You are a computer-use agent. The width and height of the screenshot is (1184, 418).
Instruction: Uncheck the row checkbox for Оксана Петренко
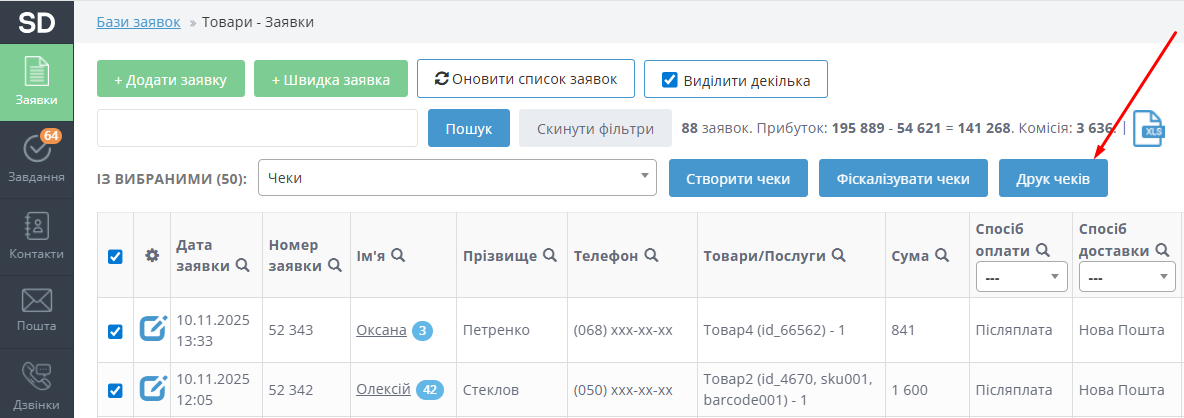click(x=115, y=331)
